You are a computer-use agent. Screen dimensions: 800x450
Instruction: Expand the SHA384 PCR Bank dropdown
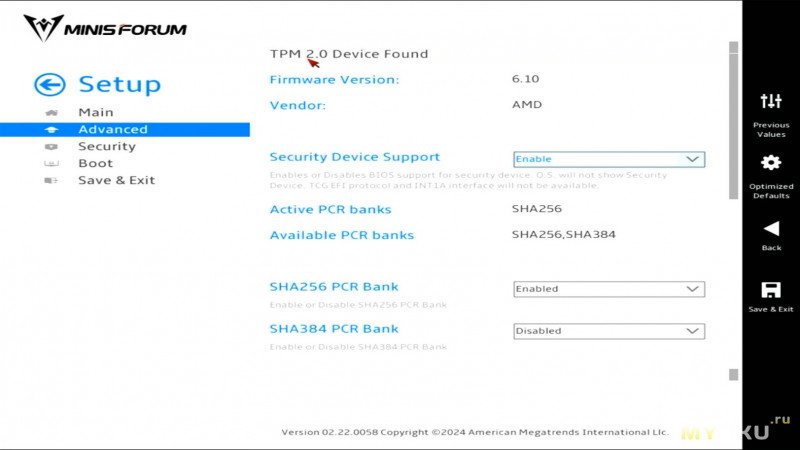(x=609, y=331)
